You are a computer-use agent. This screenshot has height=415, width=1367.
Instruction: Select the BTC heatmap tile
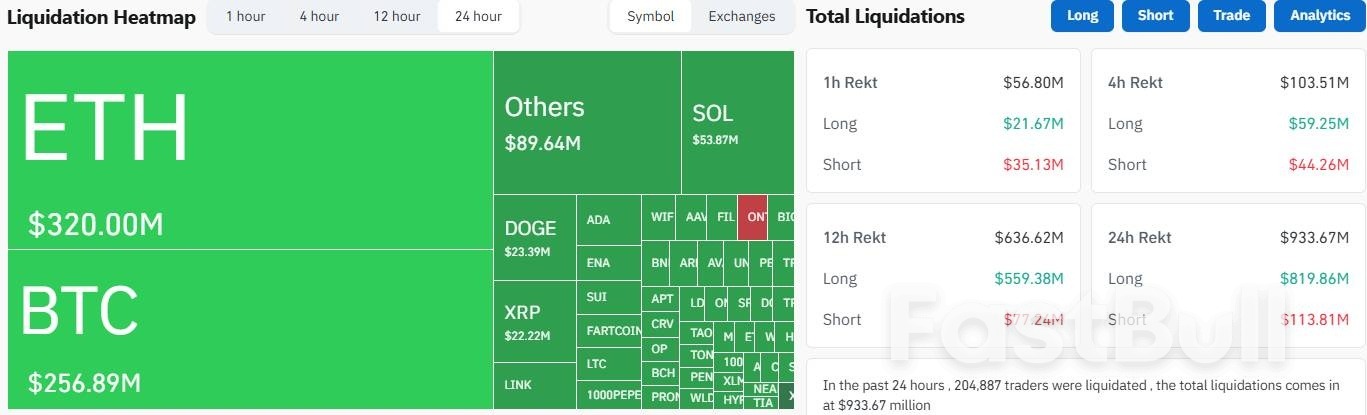[x=250, y=330]
